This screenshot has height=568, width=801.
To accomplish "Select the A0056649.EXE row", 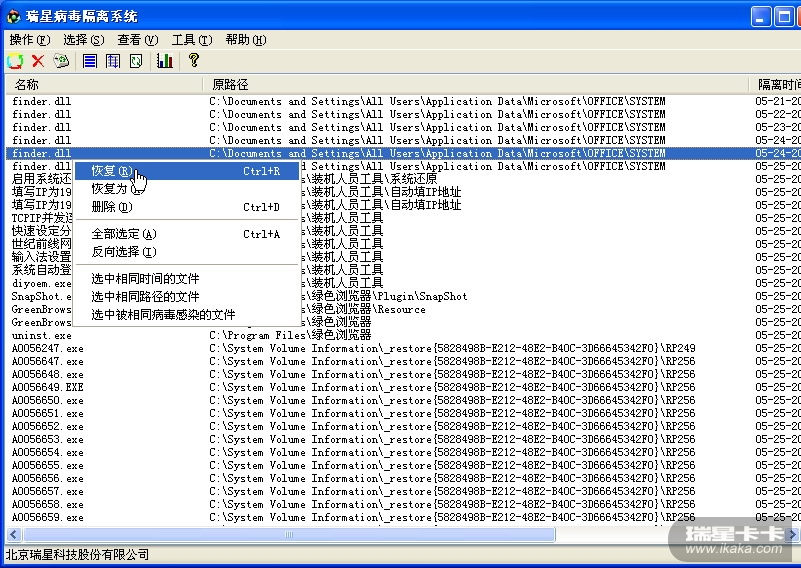I will coord(403,387).
